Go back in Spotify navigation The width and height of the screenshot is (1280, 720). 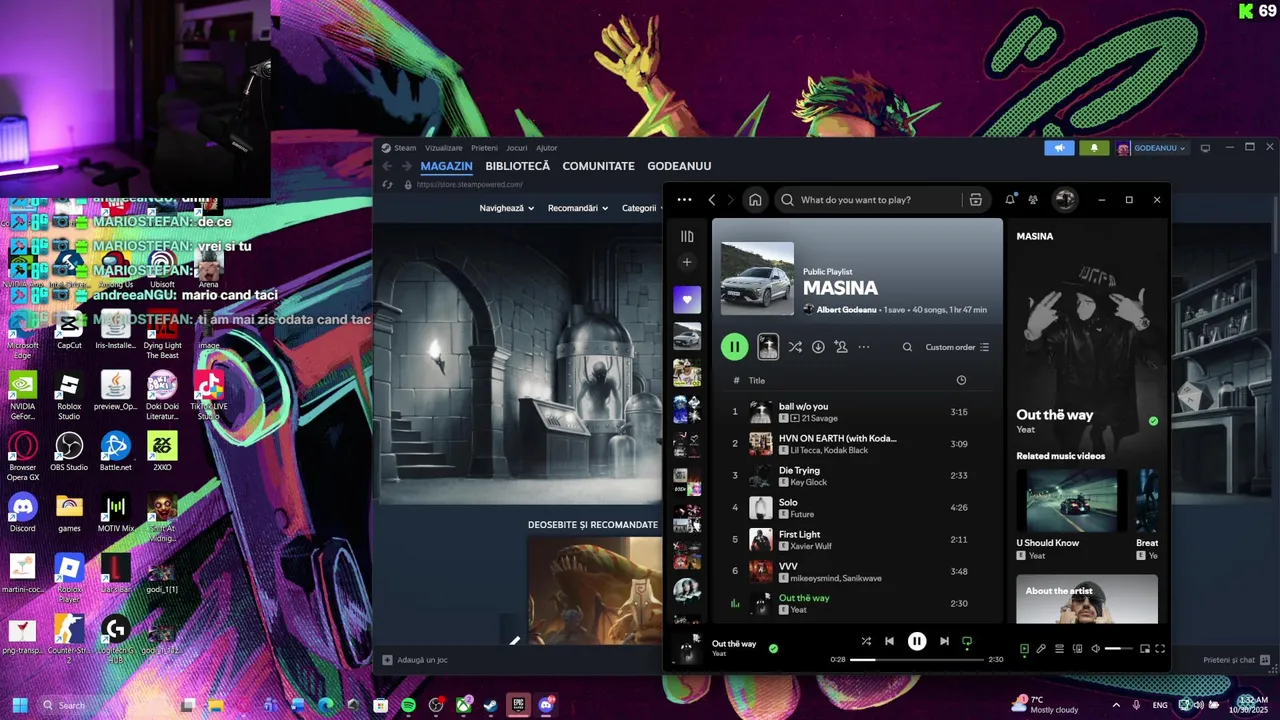pyautogui.click(x=712, y=200)
